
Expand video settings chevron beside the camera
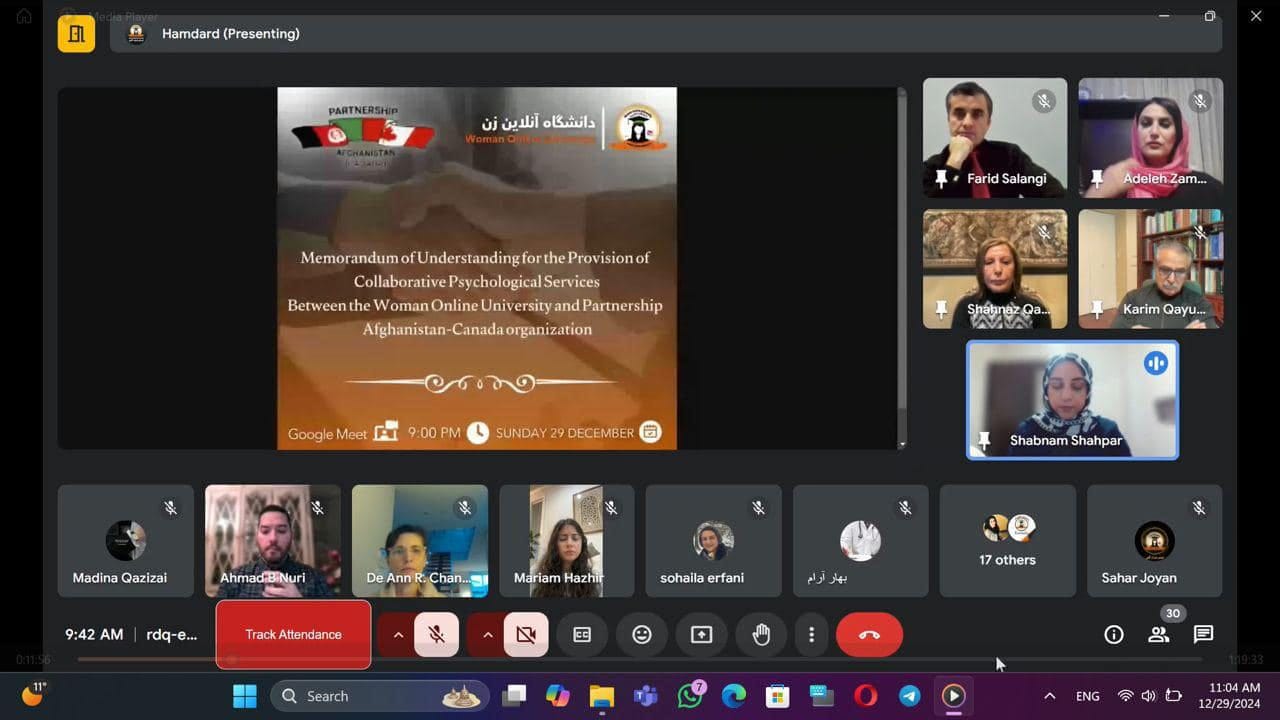click(x=488, y=635)
